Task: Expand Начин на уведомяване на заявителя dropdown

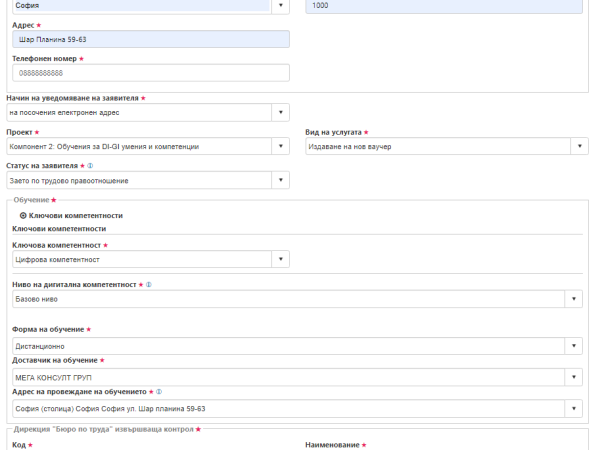Action: [280, 112]
